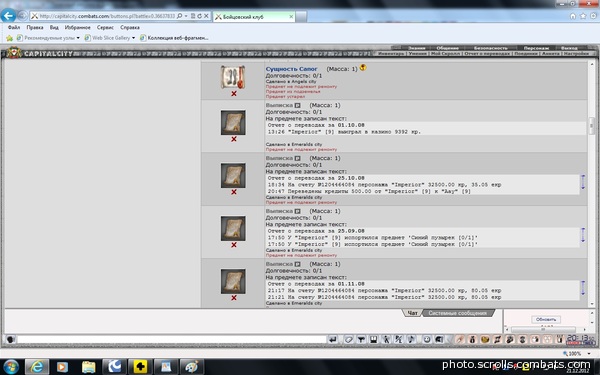
Task: Switch to the Чат tab
Action: 412,313
